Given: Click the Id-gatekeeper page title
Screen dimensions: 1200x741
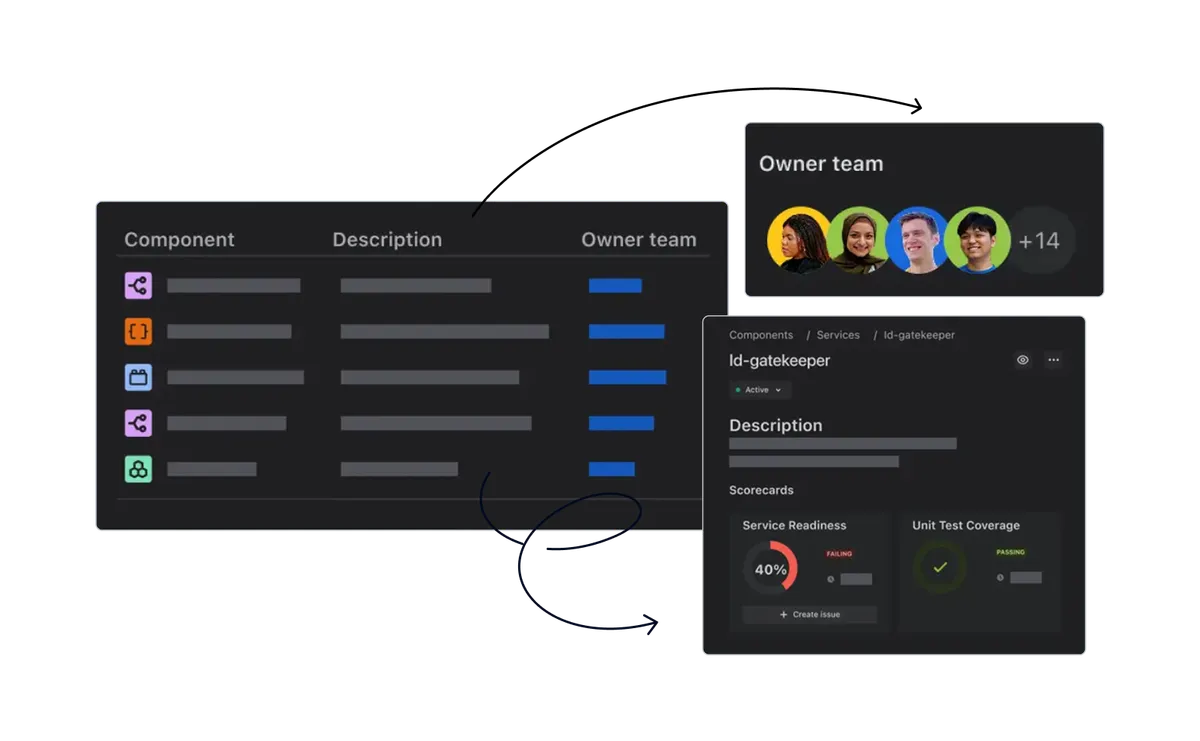Looking at the screenshot, I should (x=780, y=361).
